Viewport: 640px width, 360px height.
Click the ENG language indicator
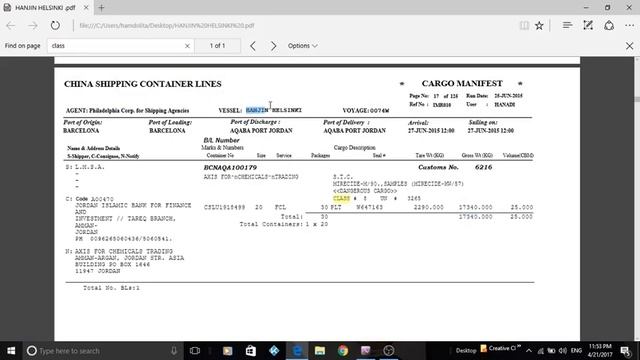[x=576, y=351]
